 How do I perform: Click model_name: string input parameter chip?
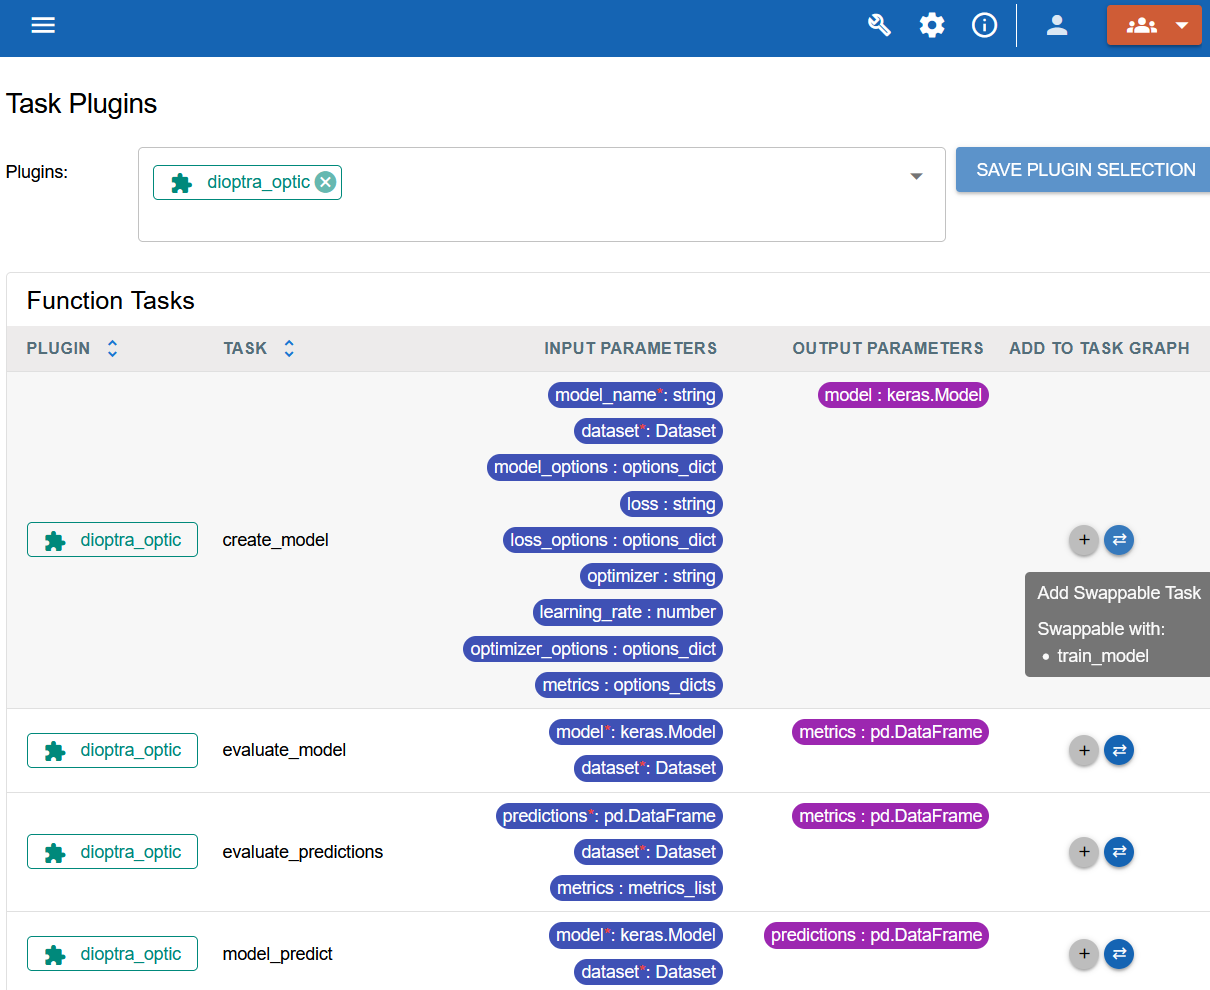pyautogui.click(x=635, y=395)
